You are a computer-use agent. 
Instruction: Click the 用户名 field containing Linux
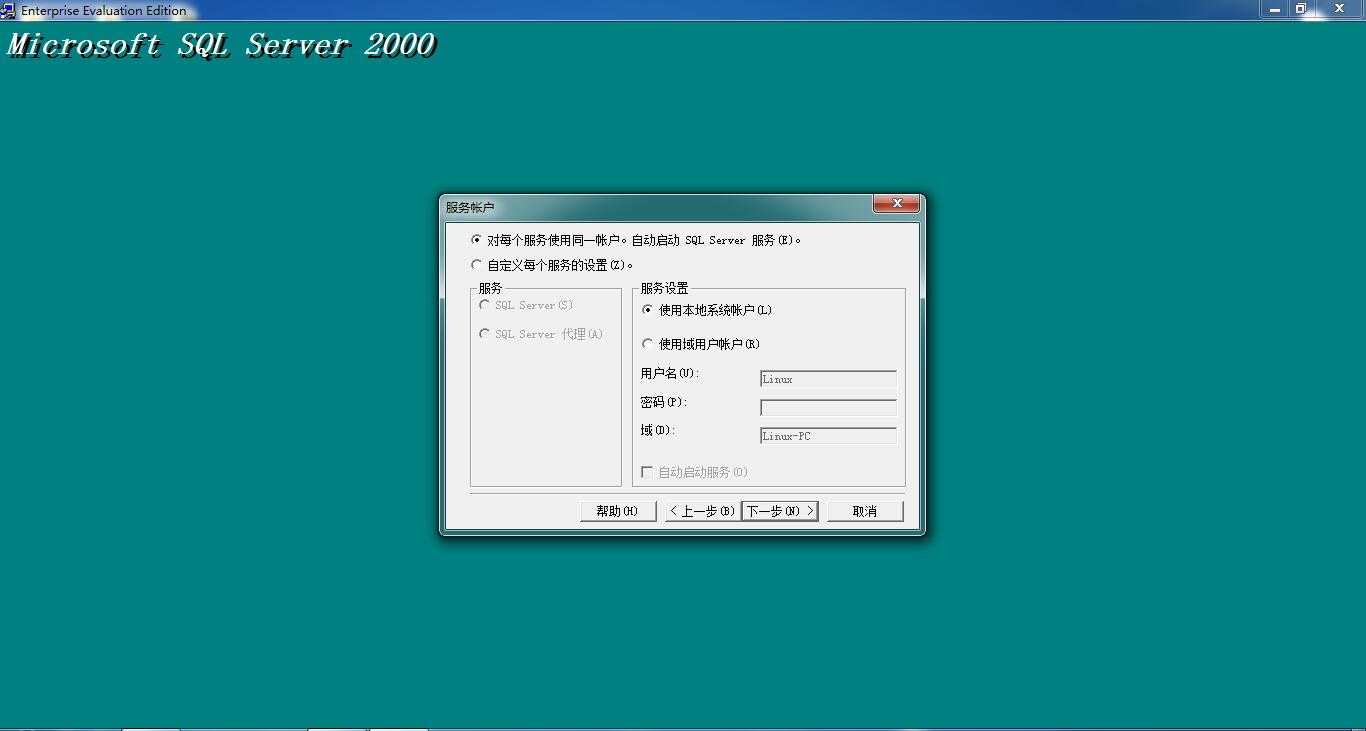click(x=828, y=379)
